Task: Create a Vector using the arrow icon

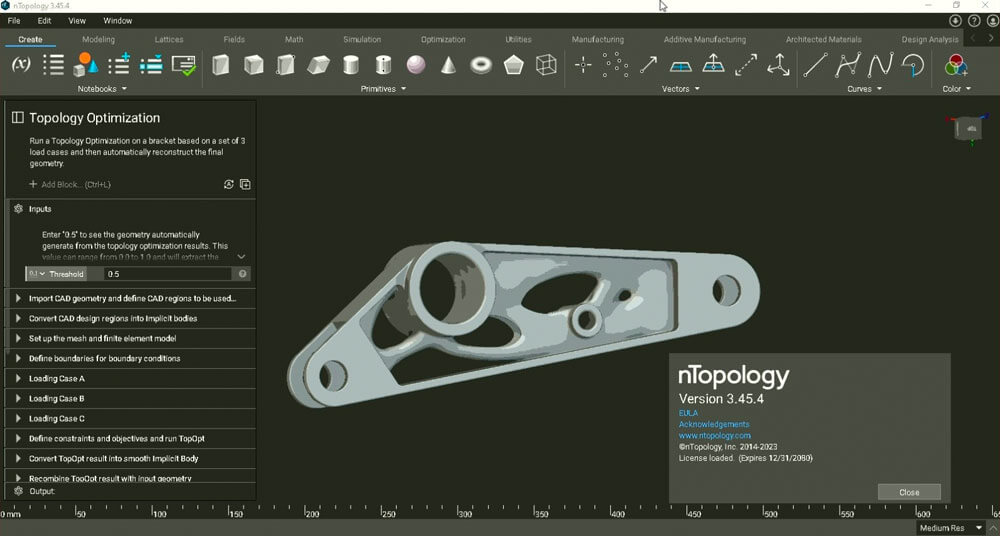Action: point(649,65)
